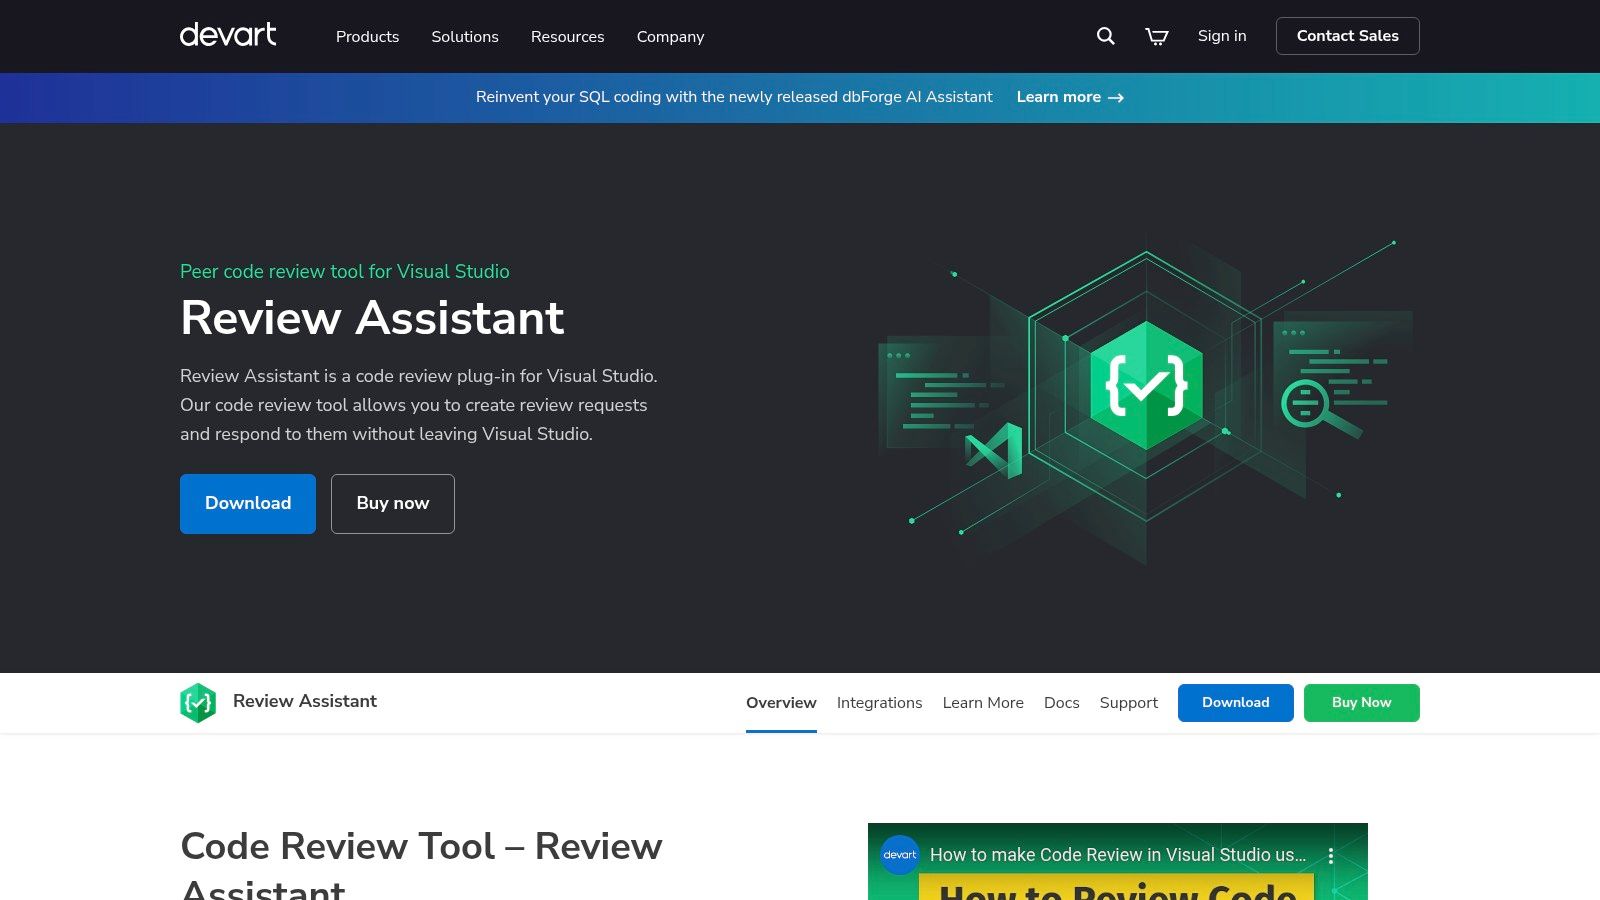Open the Company menu
1600x900 pixels.
(x=670, y=36)
